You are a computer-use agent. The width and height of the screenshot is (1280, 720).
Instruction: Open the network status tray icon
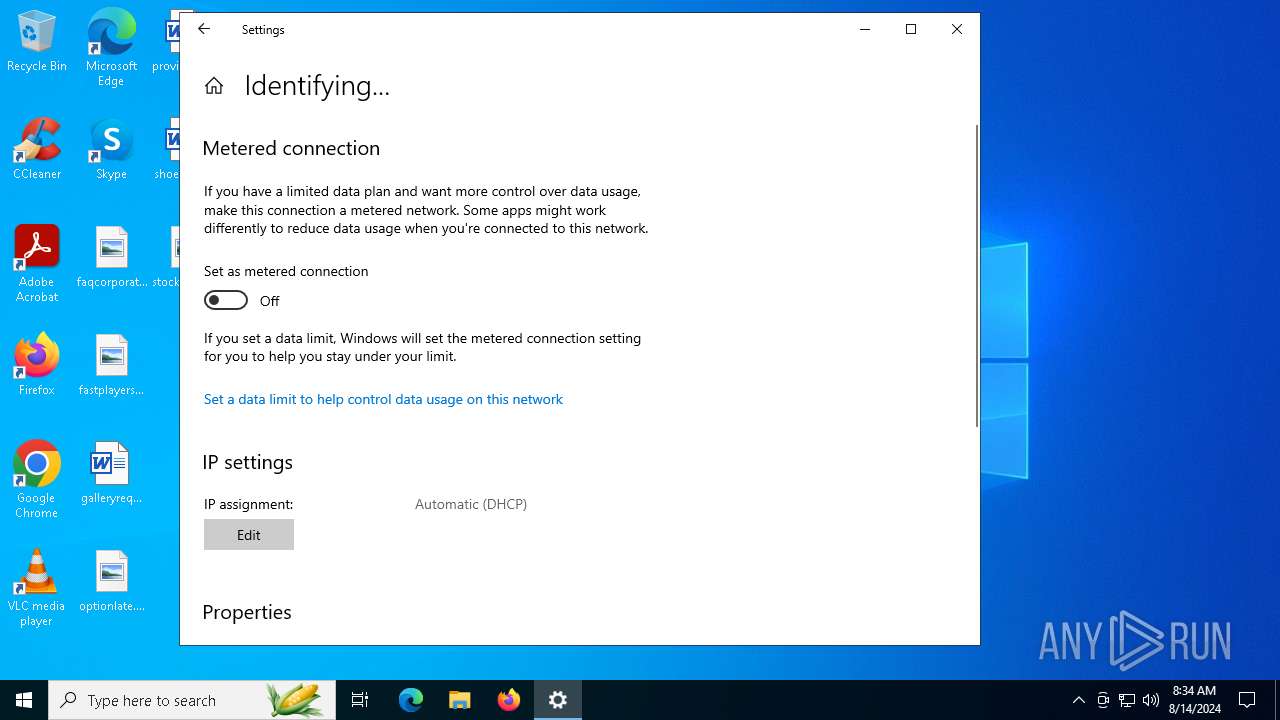pyautogui.click(x=1127, y=700)
